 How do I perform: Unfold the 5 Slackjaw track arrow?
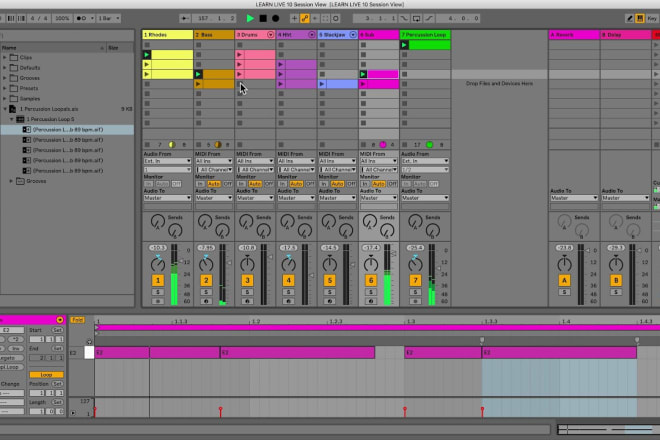353,35
